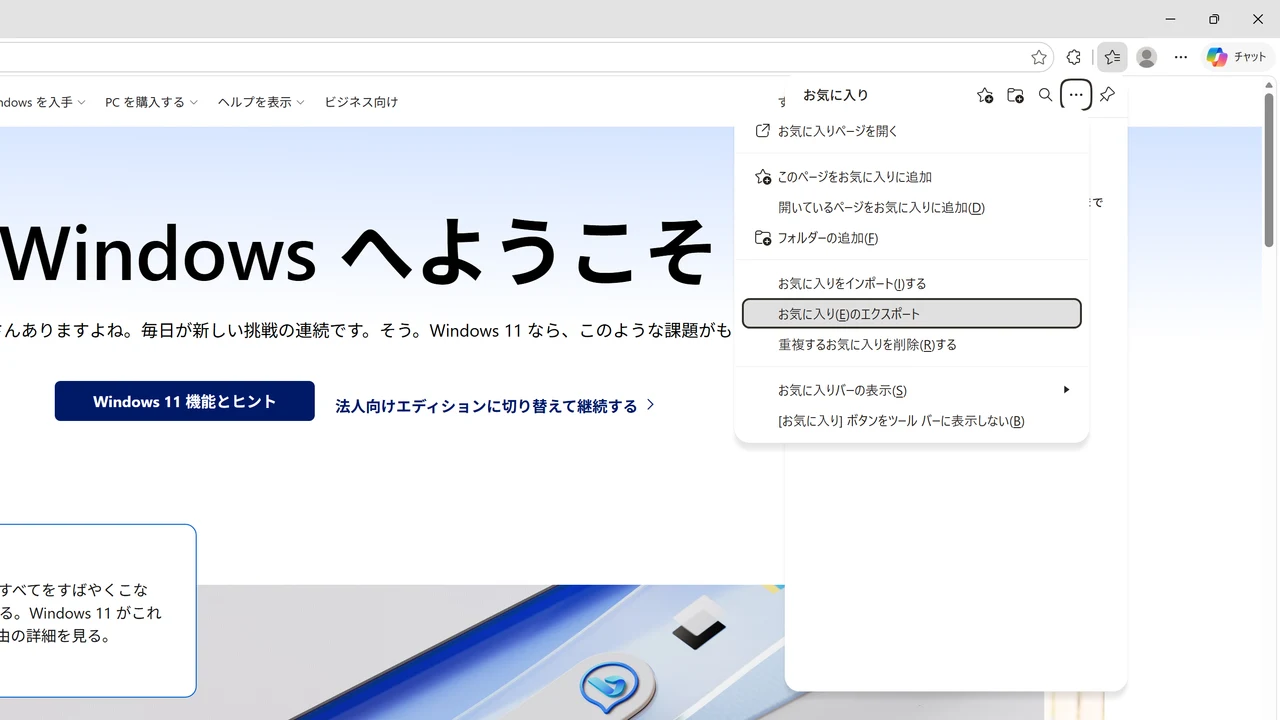Open 法人向けエディションに切り替えて継続する link
This screenshot has height=720, width=1280.
pos(495,405)
